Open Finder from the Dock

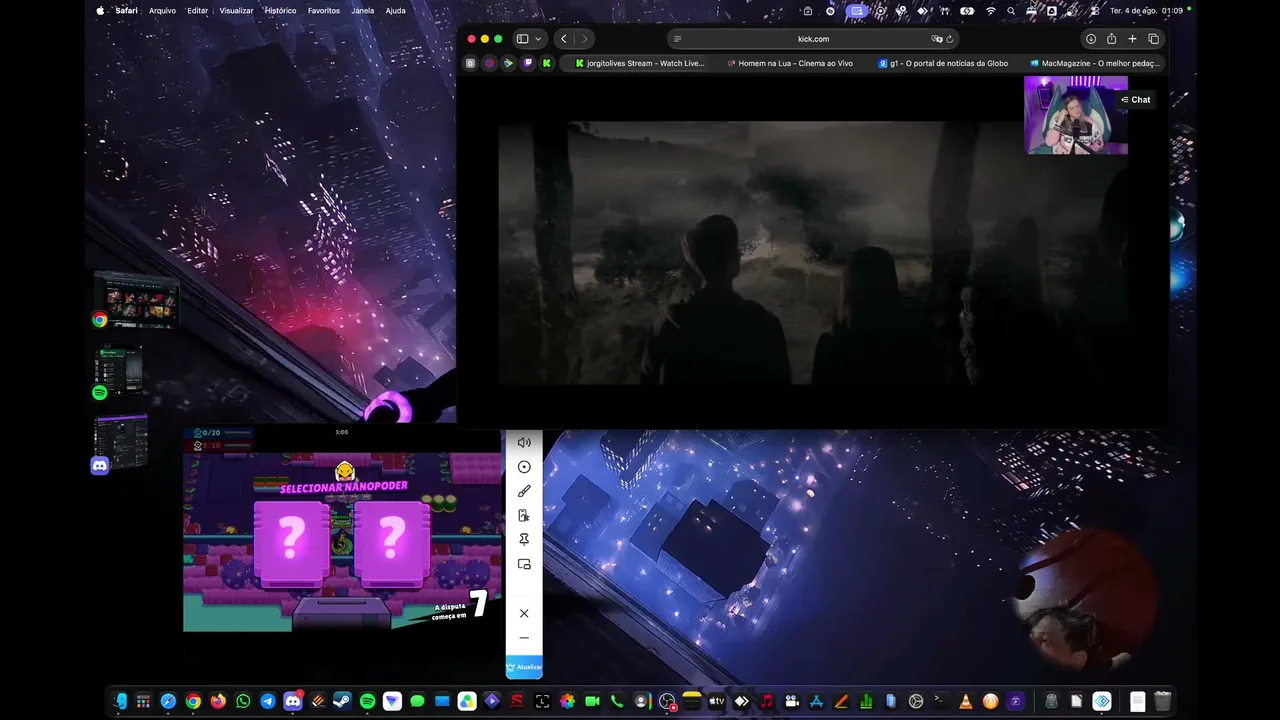pyautogui.click(x=120, y=701)
